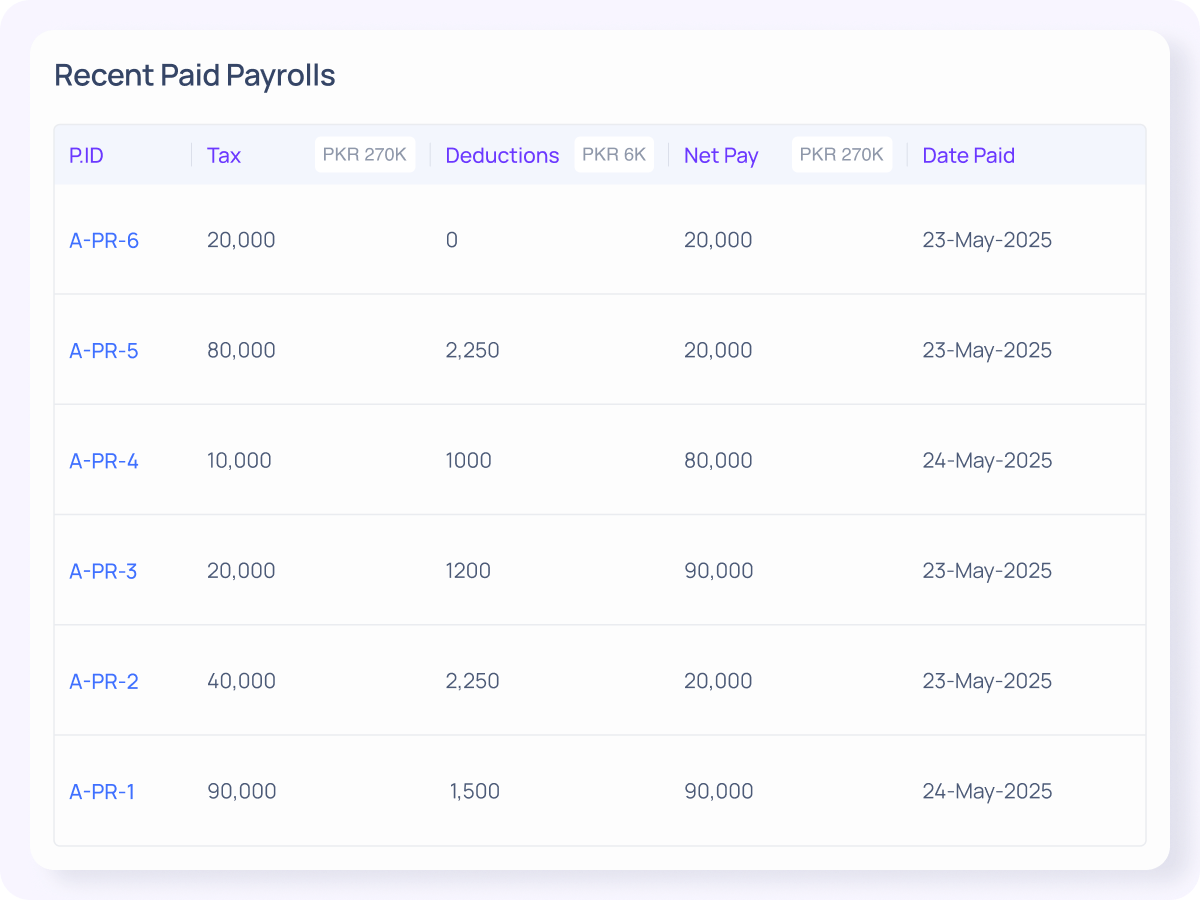
Task: Click the 10,000 tax value of A-PR-4
Action: point(241,460)
